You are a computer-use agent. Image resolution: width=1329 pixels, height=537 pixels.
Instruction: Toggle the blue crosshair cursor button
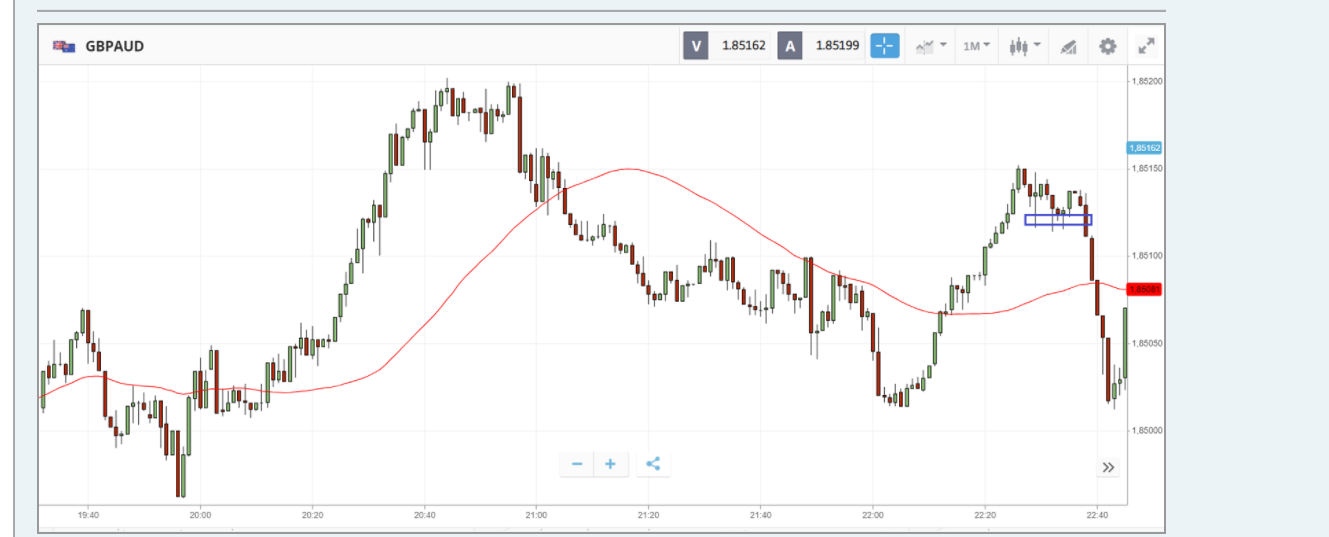click(885, 46)
